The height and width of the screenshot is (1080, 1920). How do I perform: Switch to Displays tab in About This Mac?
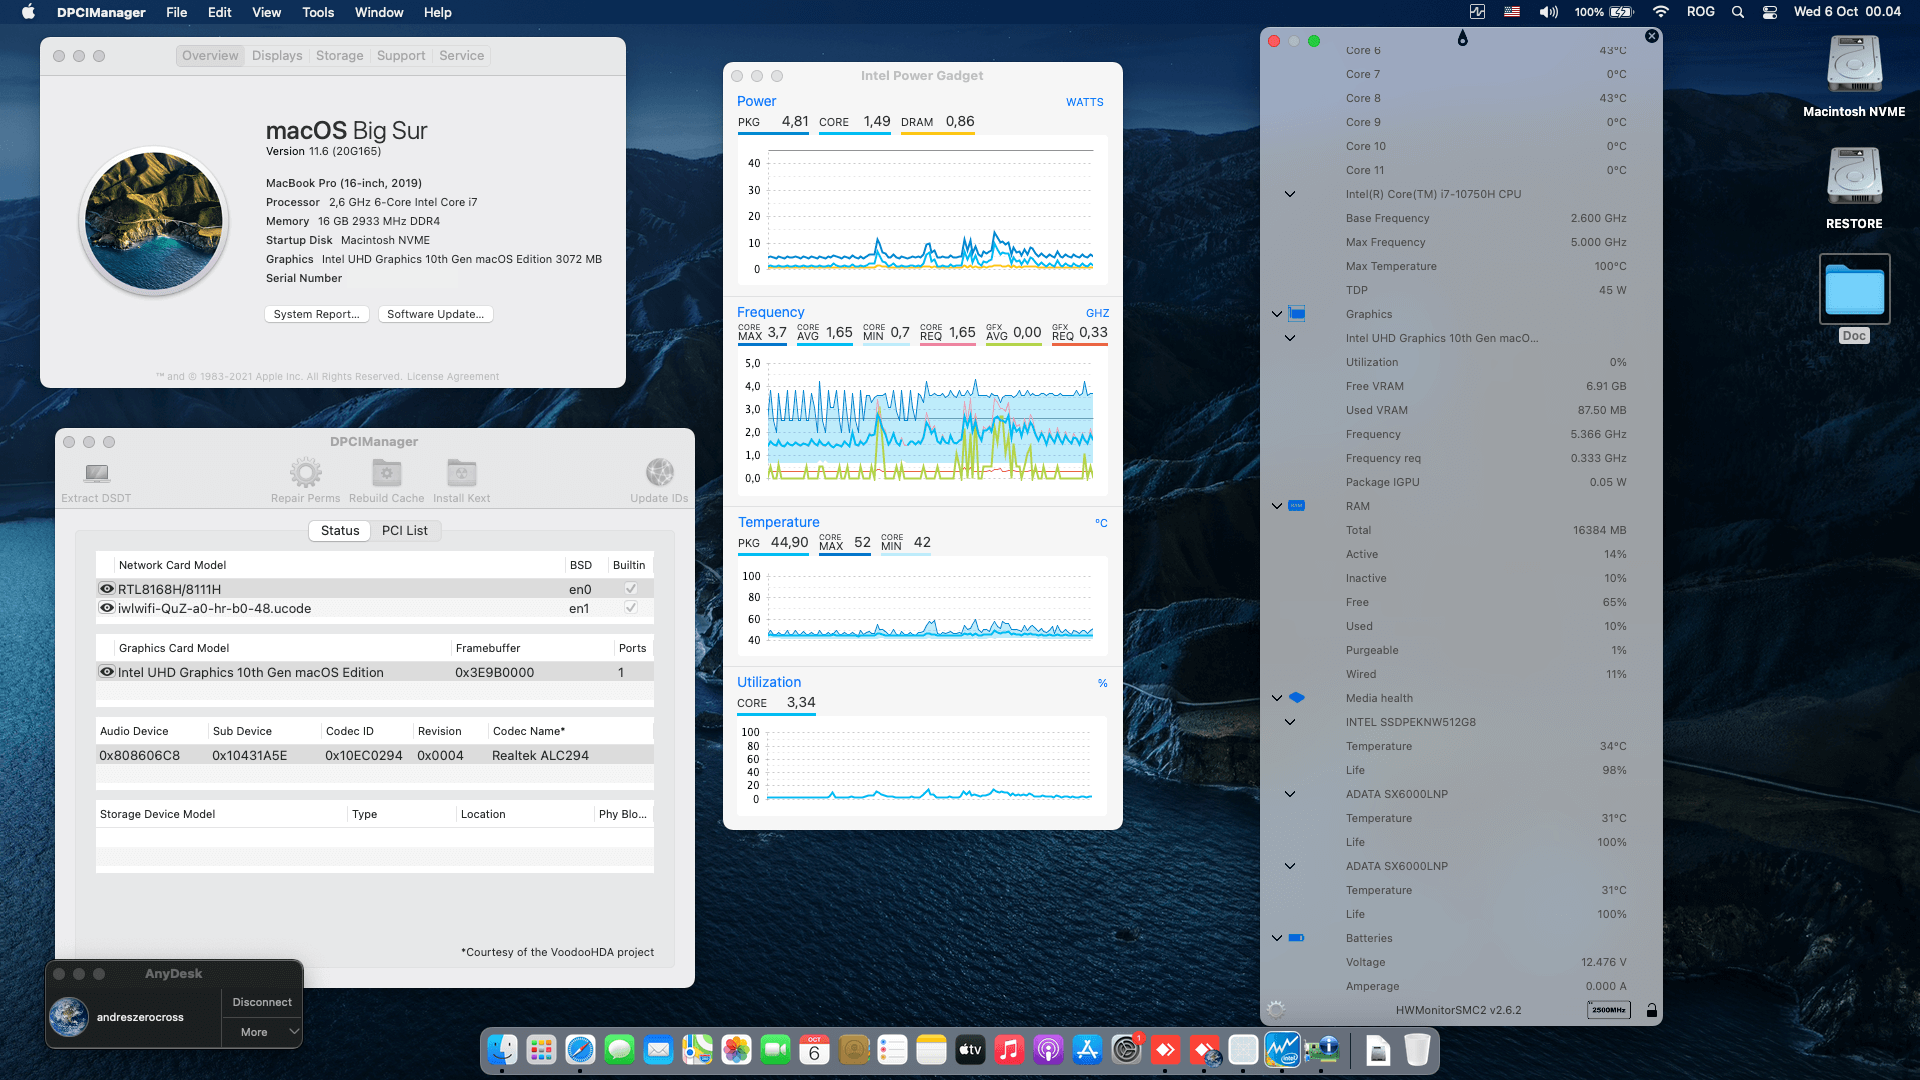point(277,56)
